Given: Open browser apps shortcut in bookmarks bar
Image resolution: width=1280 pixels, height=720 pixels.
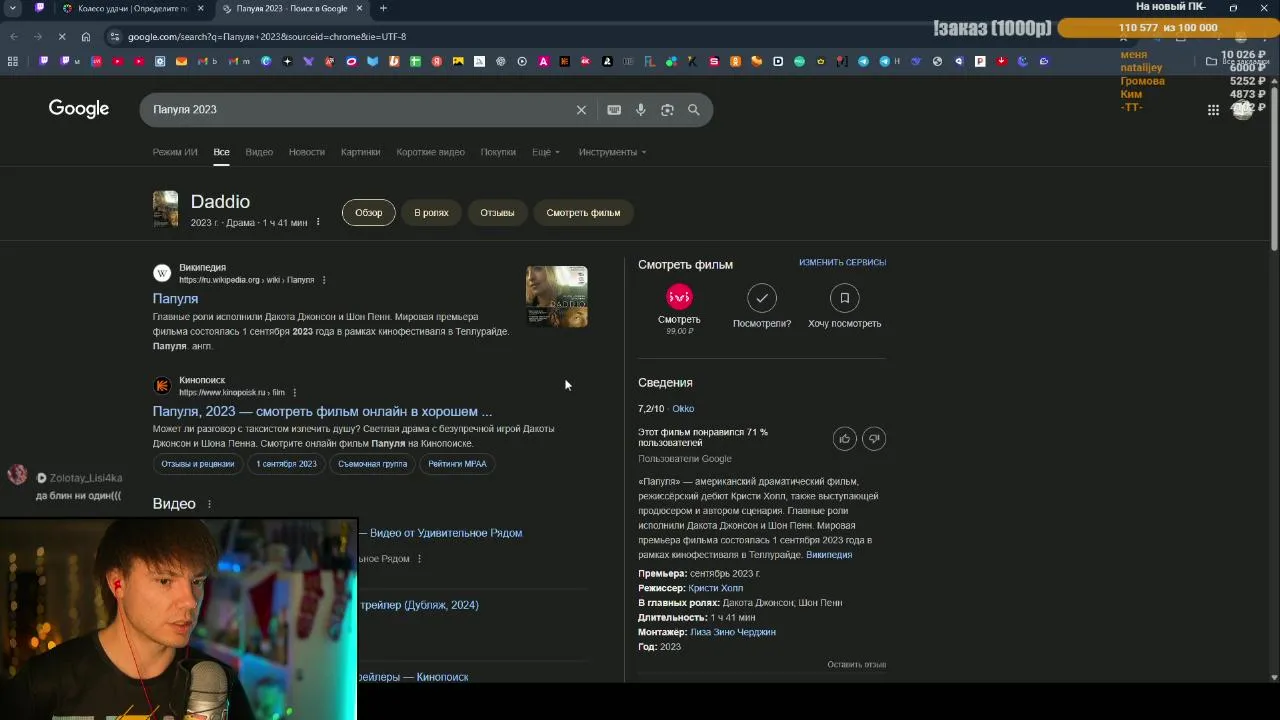Looking at the screenshot, I should (x=13, y=61).
